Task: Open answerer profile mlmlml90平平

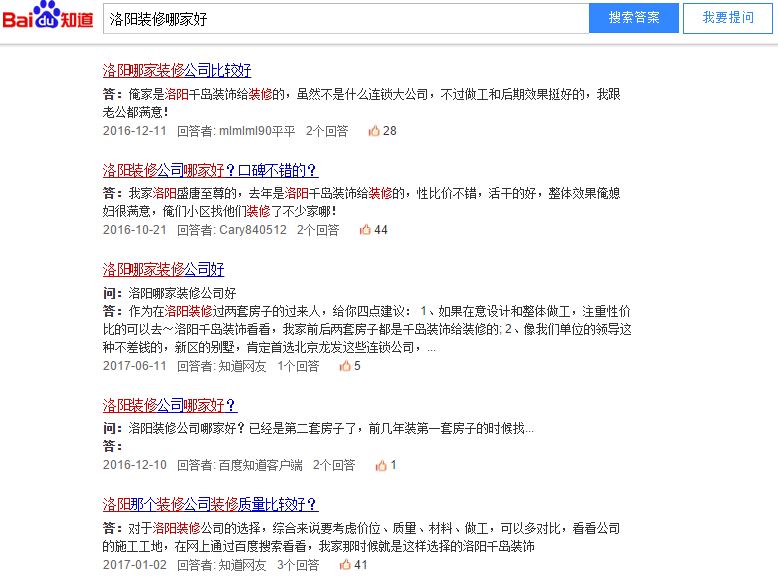Action: (257, 131)
